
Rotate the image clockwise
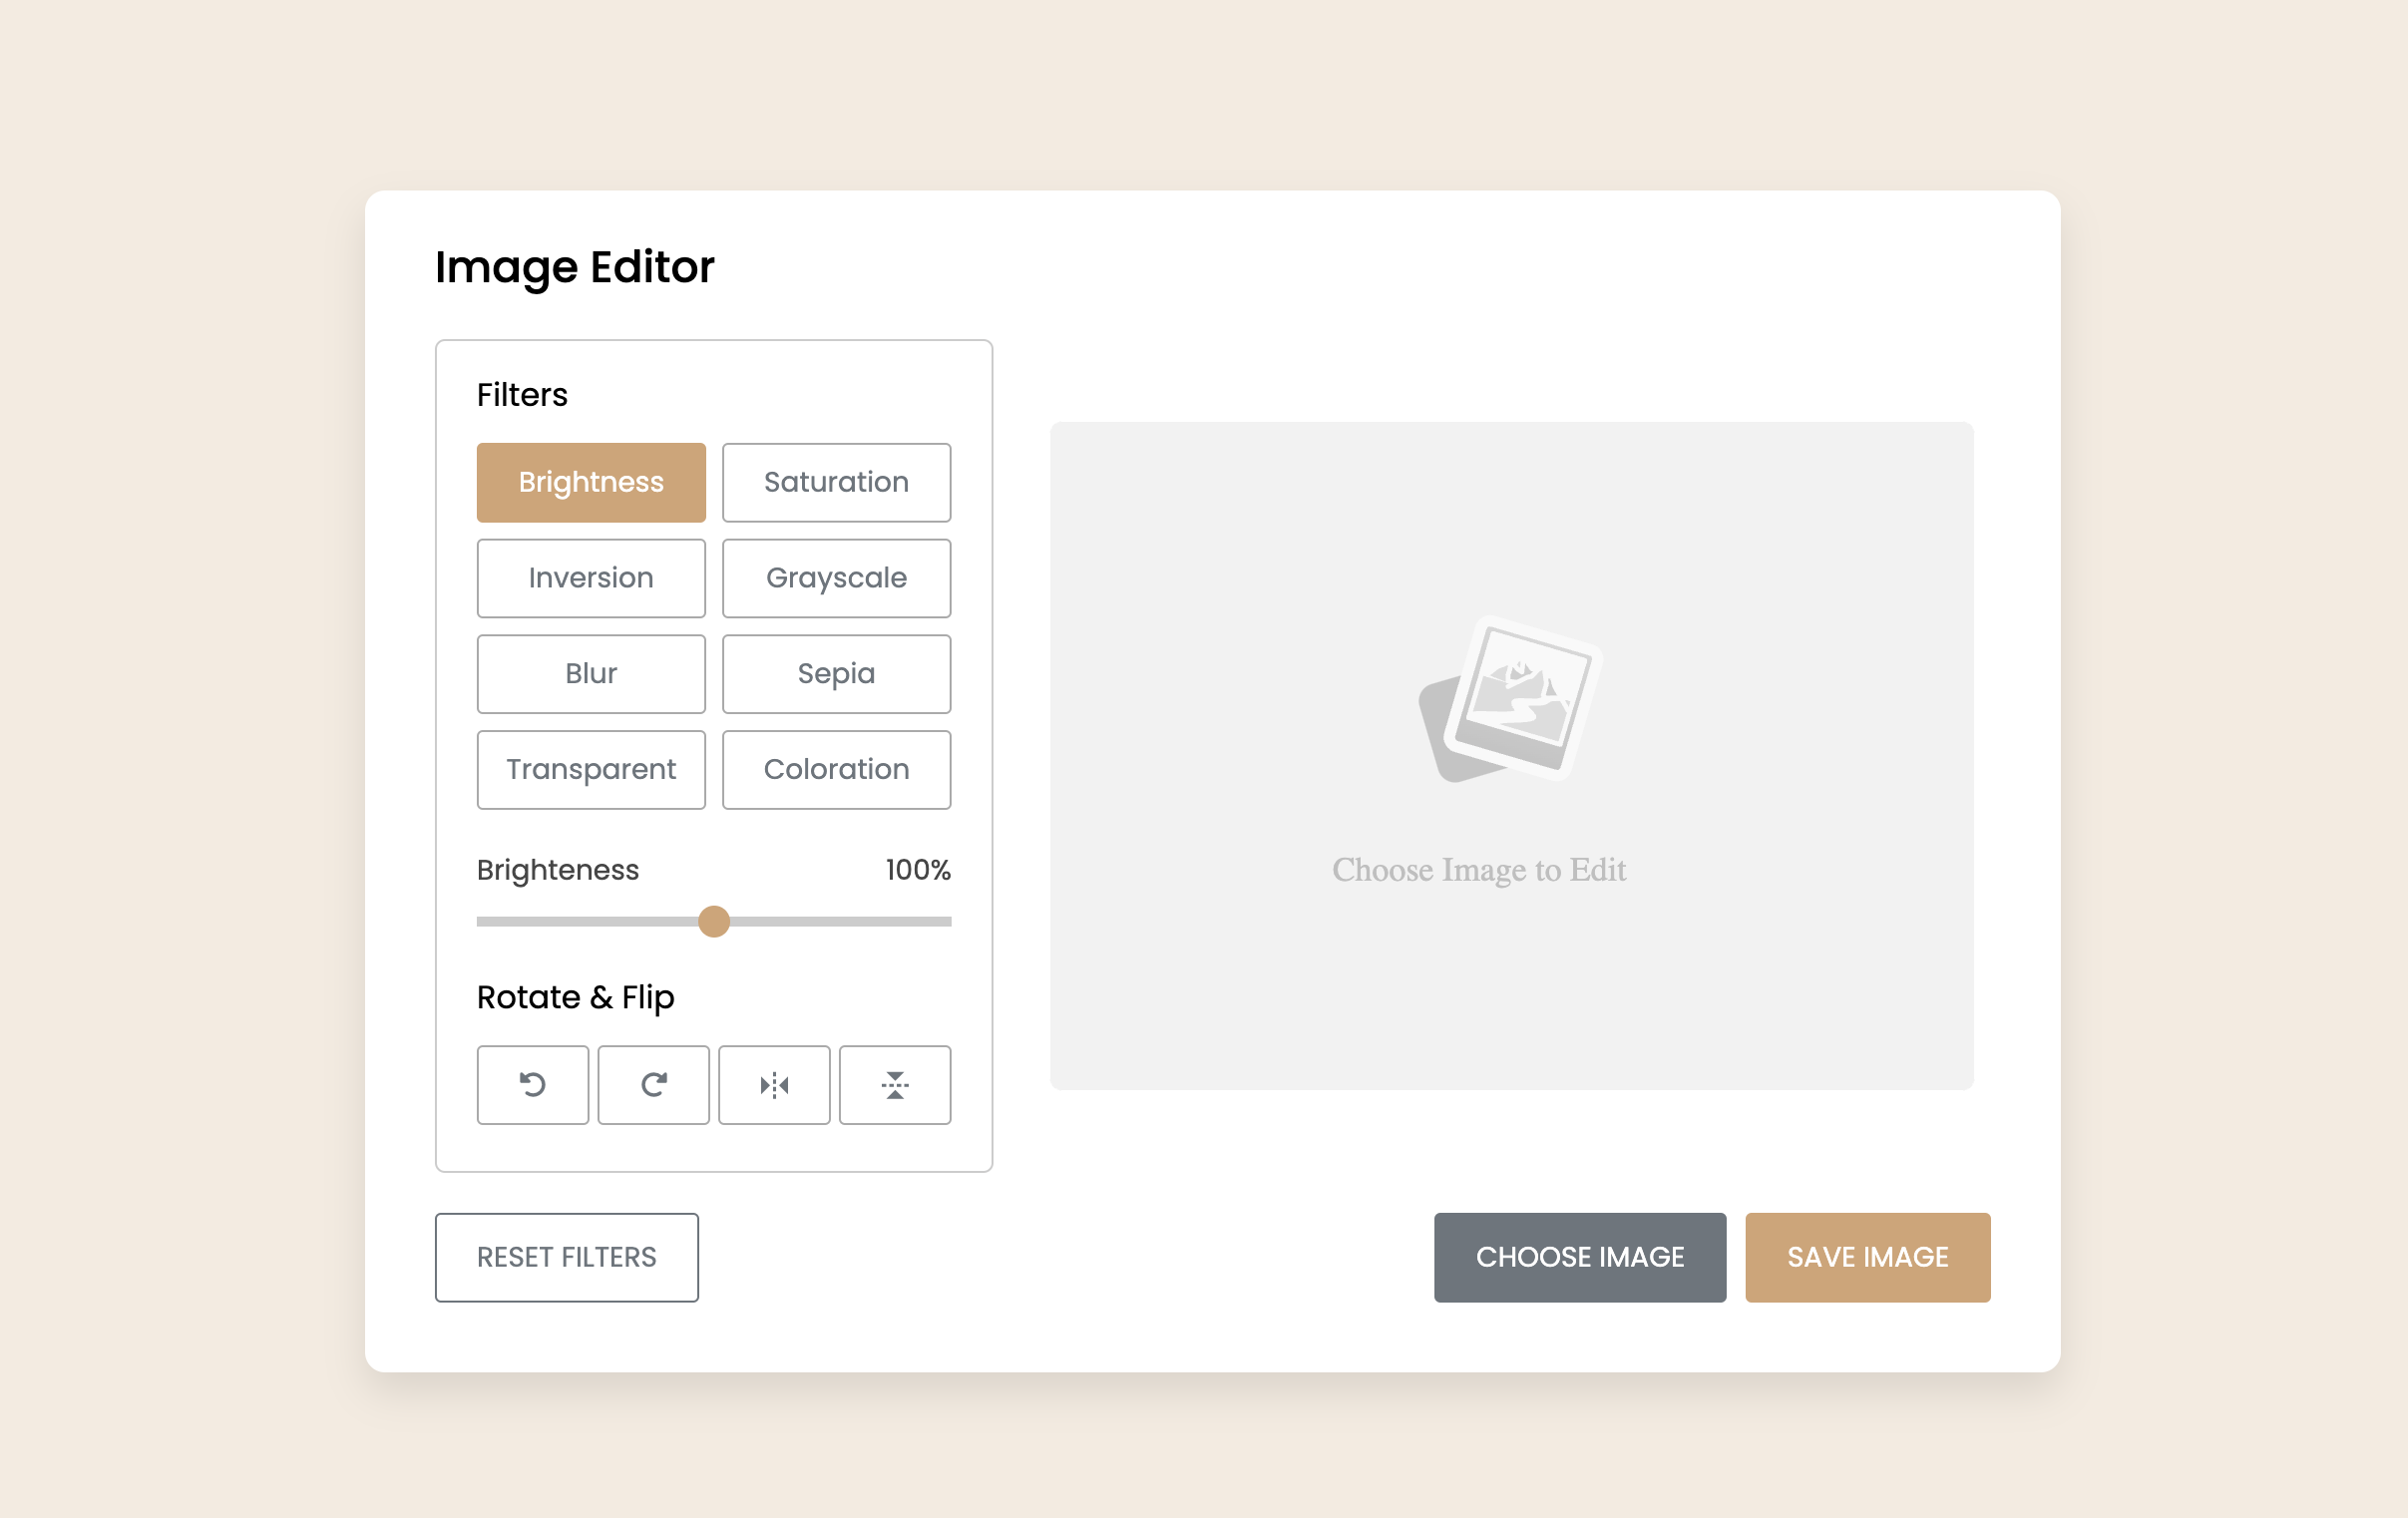click(x=653, y=1085)
